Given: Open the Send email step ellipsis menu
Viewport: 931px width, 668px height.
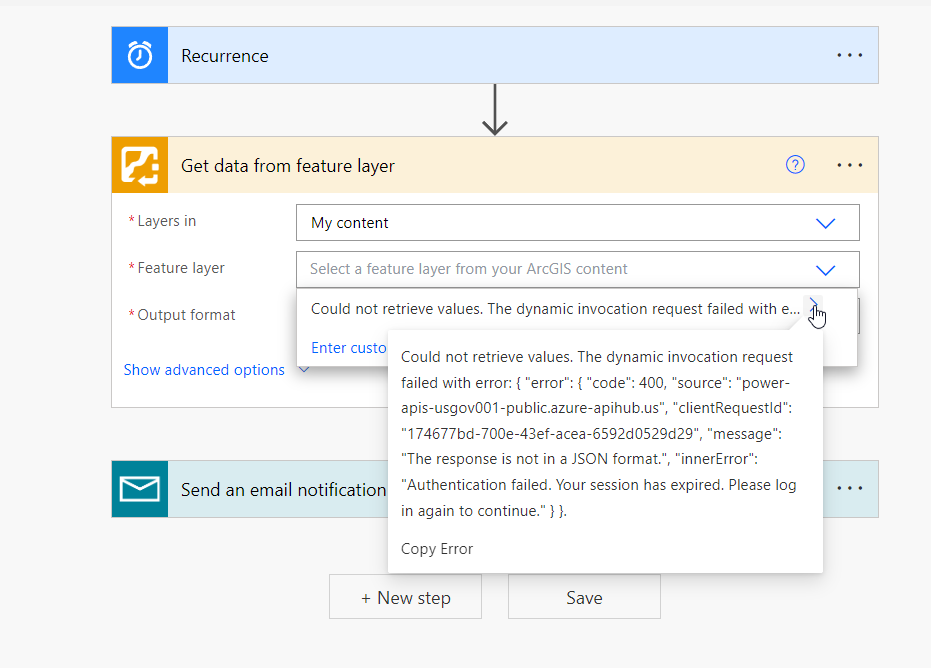Looking at the screenshot, I should pyautogui.click(x=849, y=489).
